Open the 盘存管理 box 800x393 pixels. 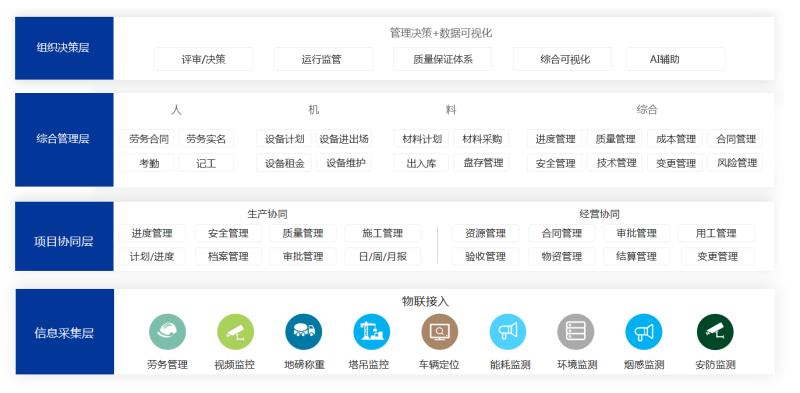[x=481, y=163]
